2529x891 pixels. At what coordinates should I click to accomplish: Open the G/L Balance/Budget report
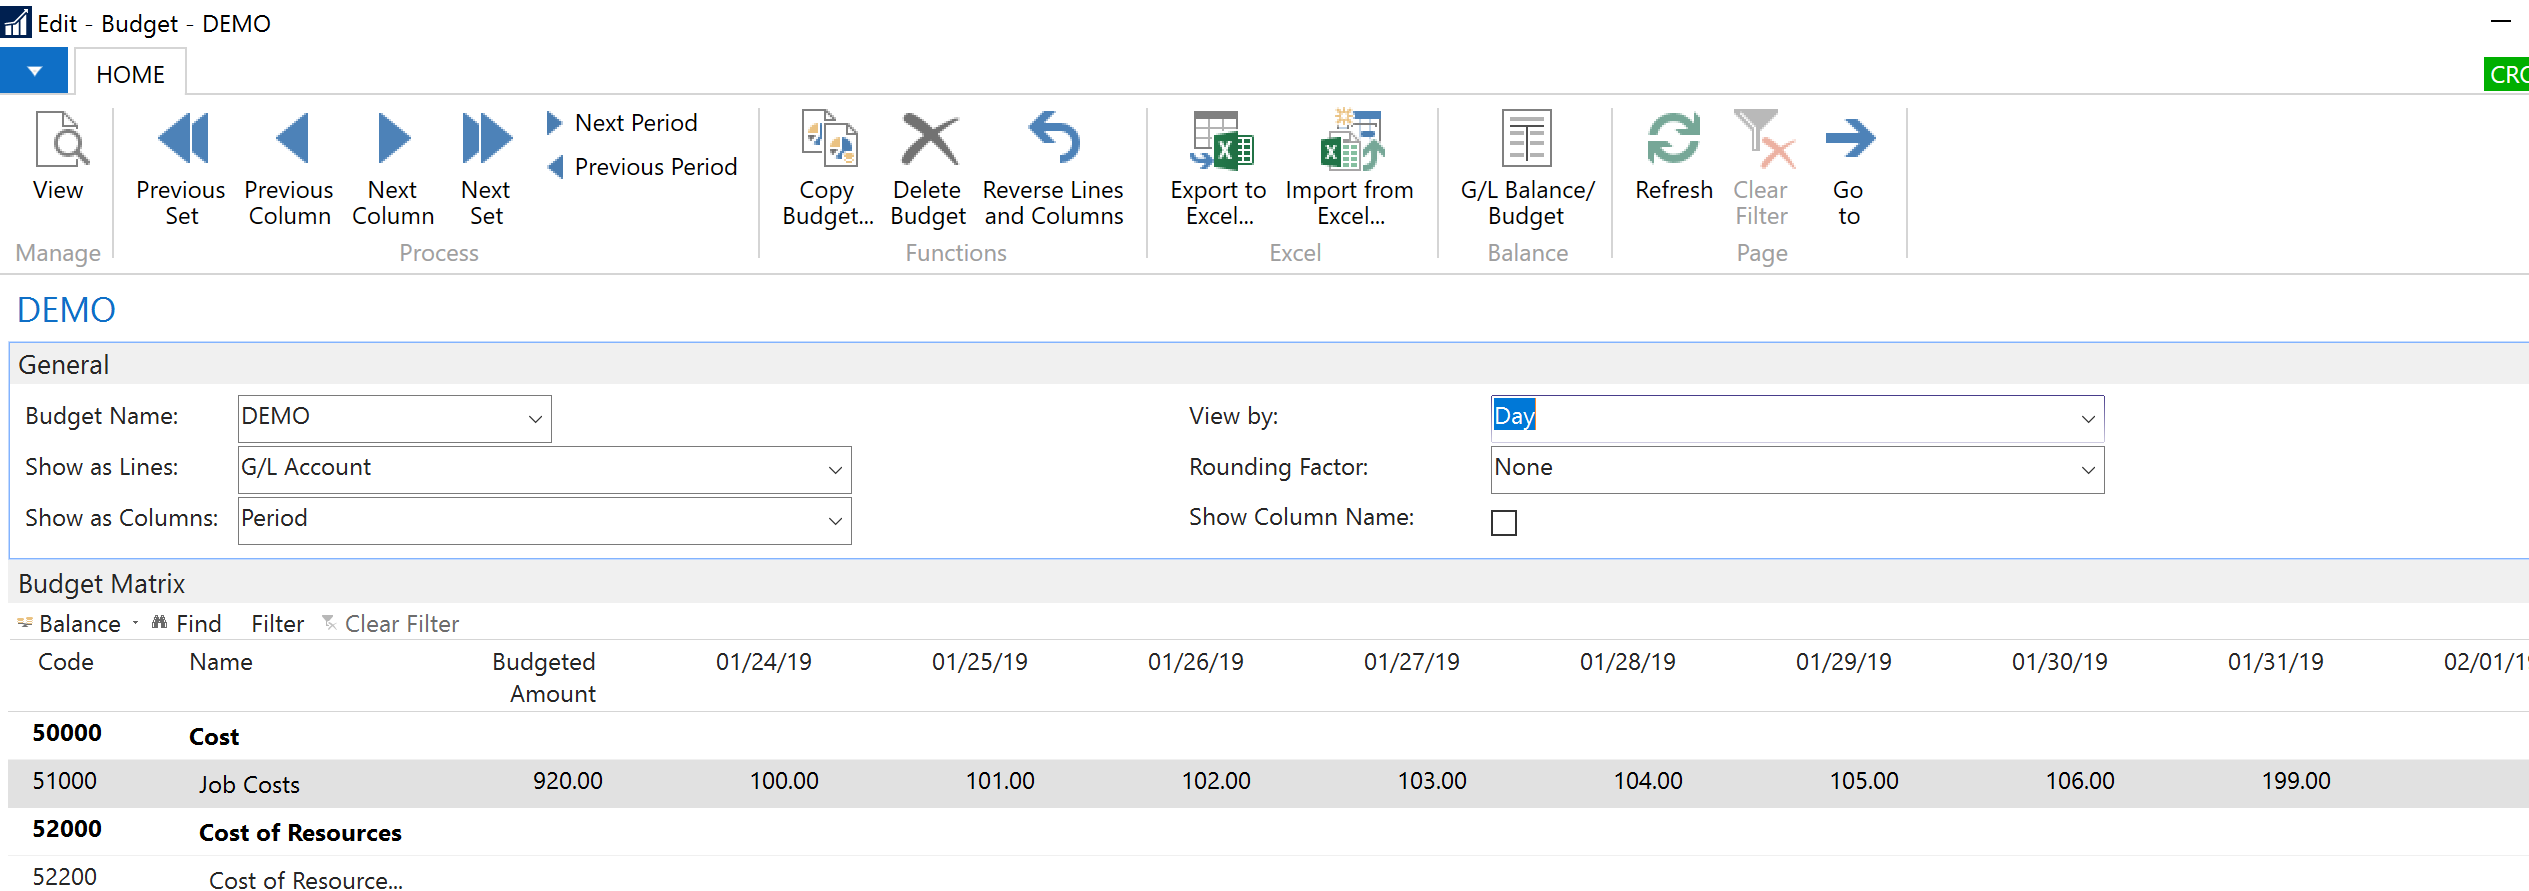(x=1526, y=140)
